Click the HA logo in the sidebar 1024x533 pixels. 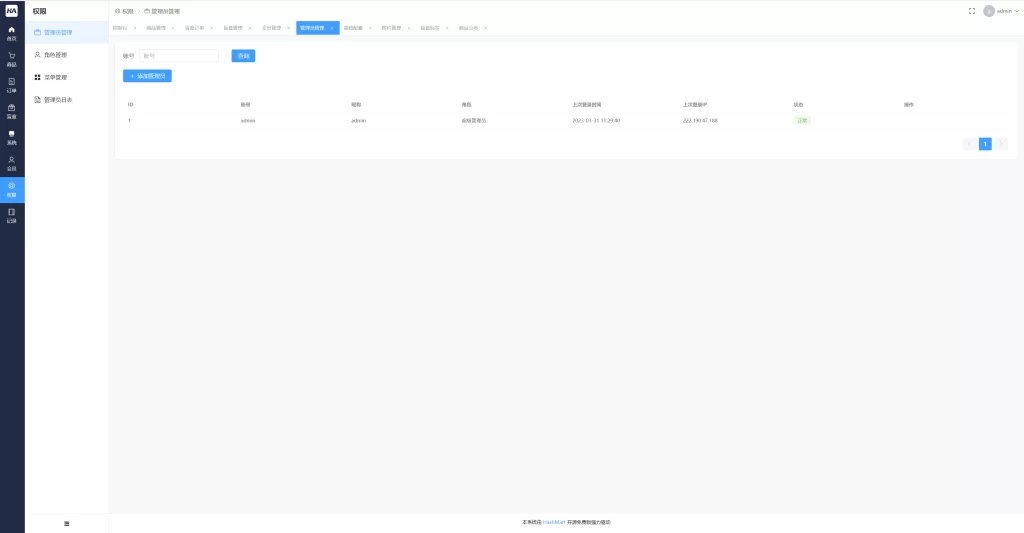12,10
